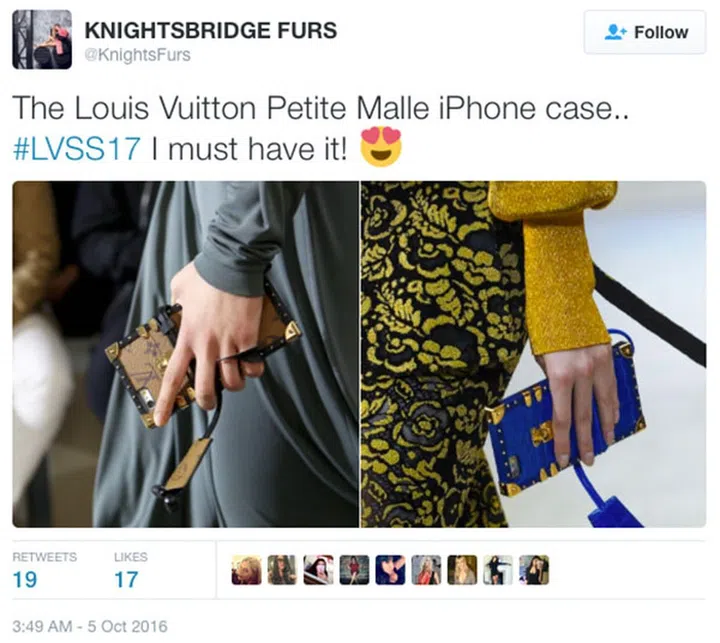
Task: View the right photo of the blue phone case
Action: click(534, 354)
